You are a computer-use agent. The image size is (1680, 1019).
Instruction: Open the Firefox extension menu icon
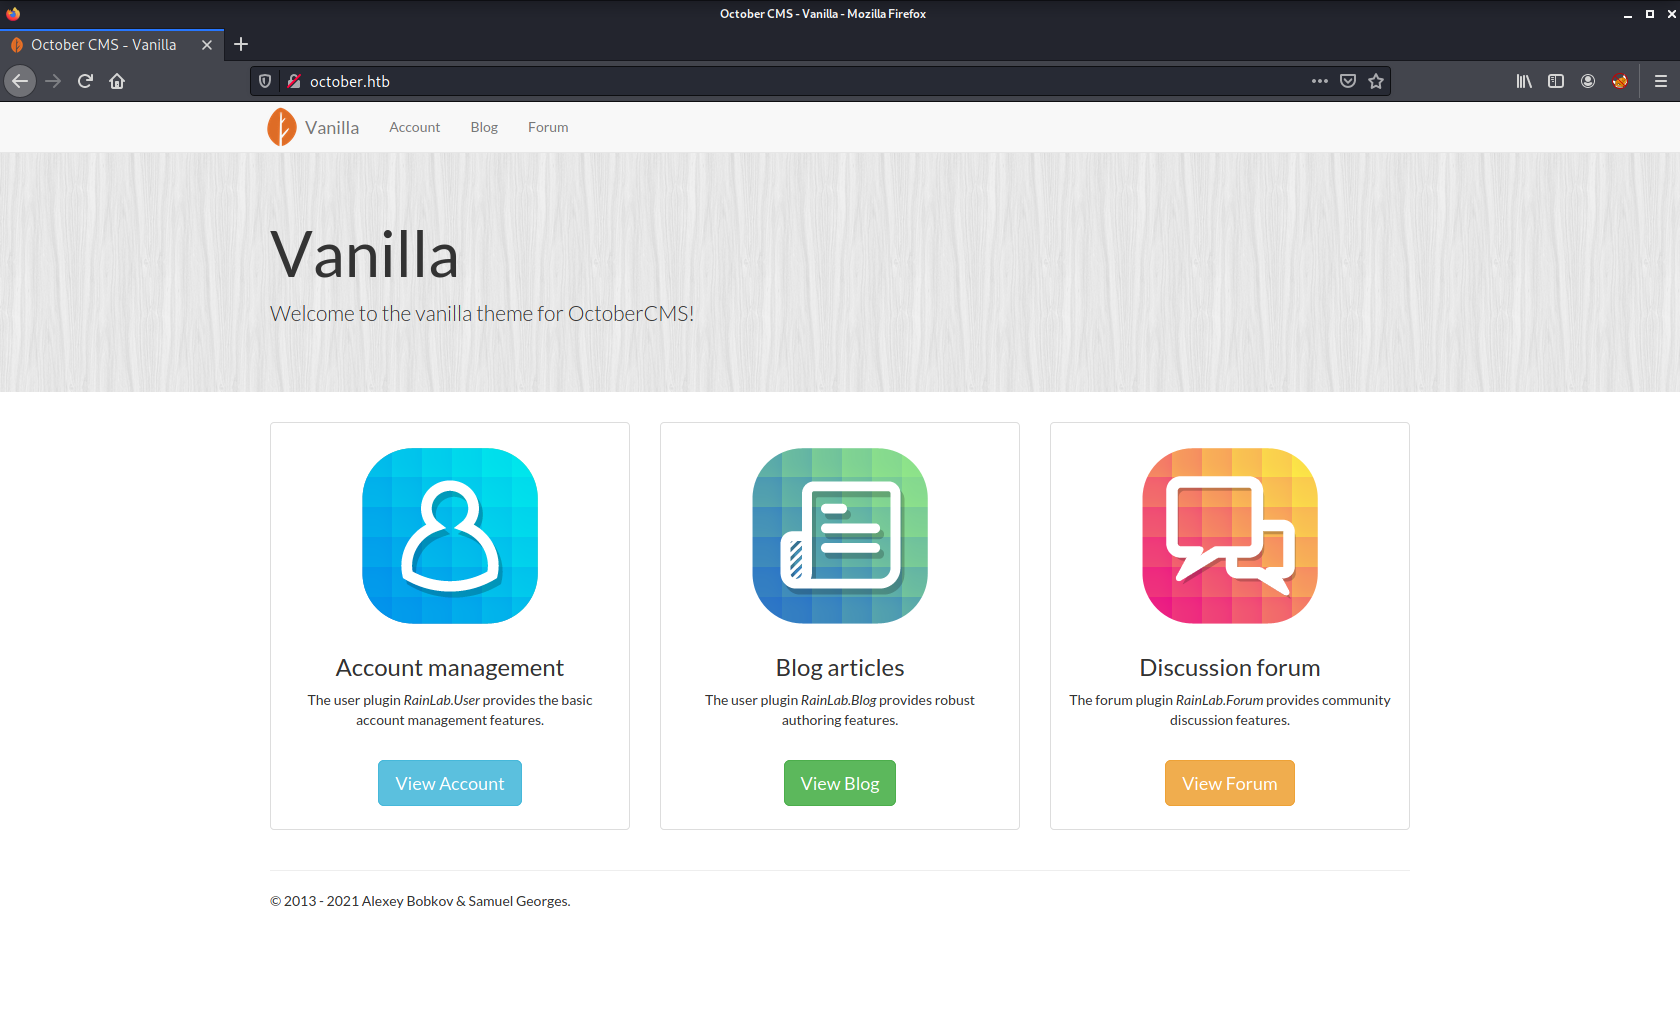[x=1620, y=81]
